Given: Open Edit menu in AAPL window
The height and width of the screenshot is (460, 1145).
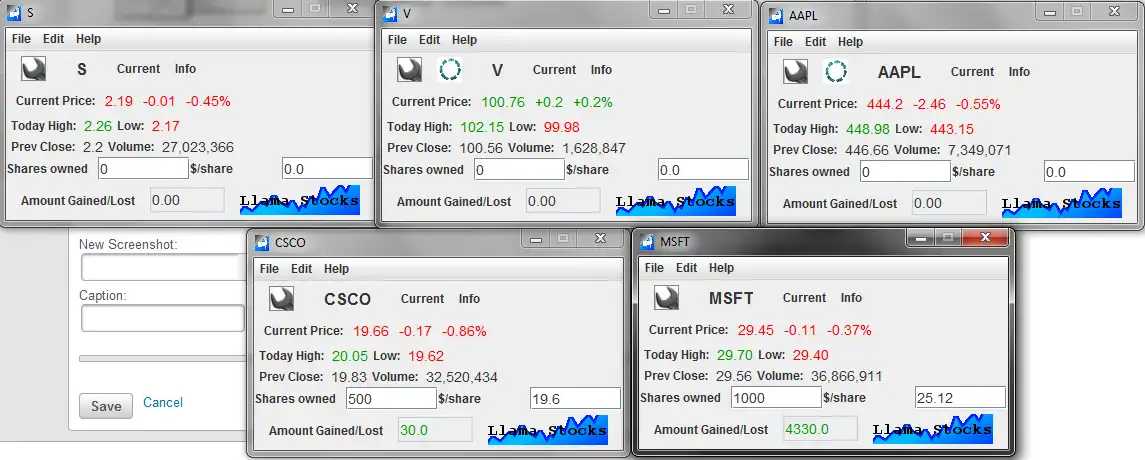Looking at the screenshot, I should click(x=816, y=42).
